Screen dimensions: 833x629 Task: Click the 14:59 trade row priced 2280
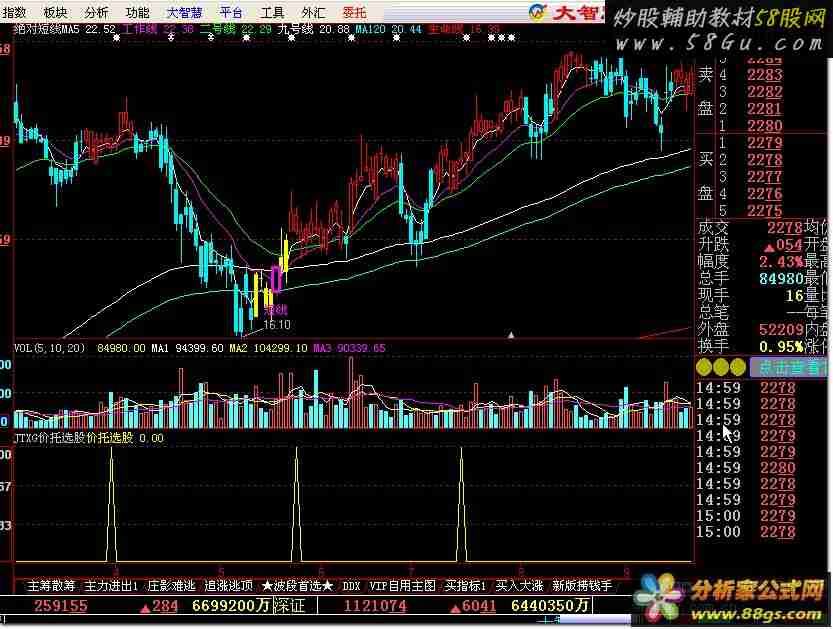coord(746,468)
